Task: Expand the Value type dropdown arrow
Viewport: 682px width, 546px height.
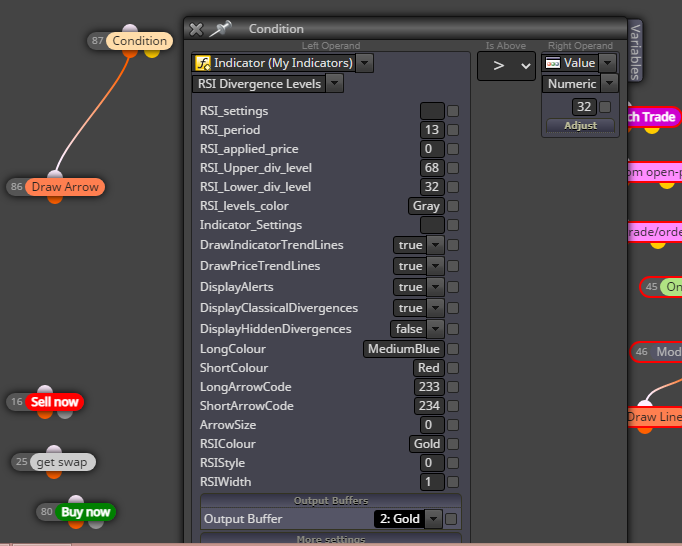Action: [607, 63]
